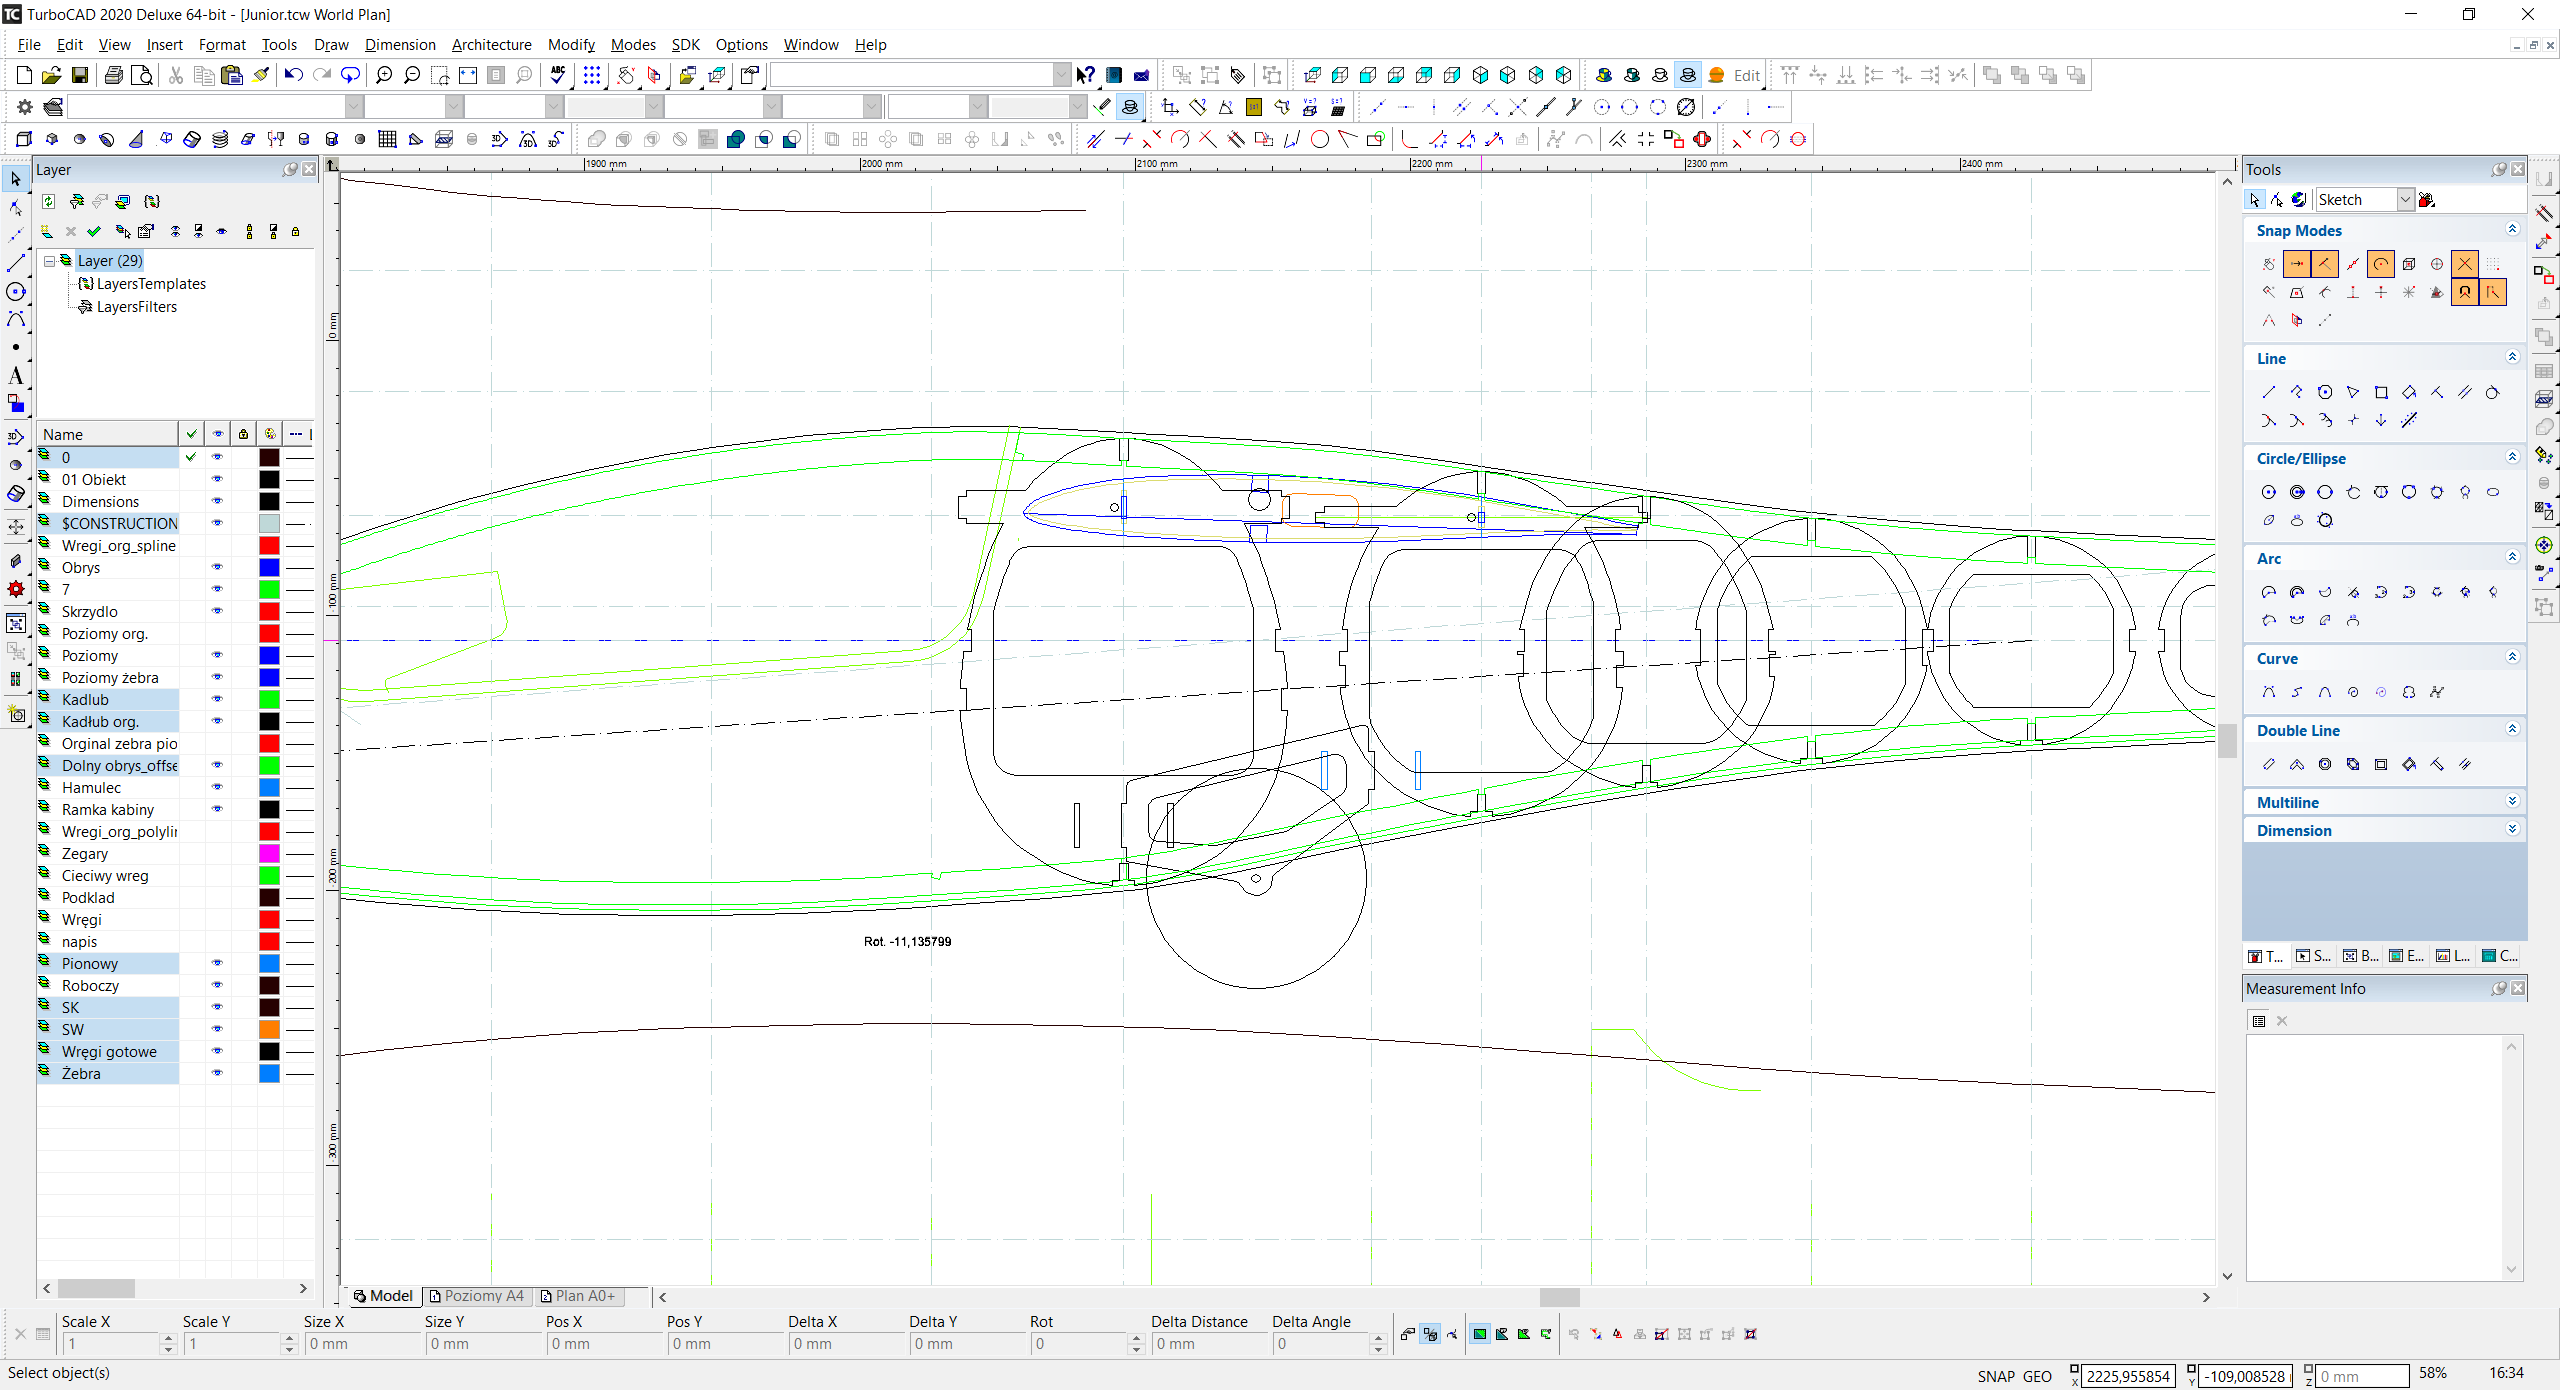Collapse the Layer (29) tree node
Screen dimensions: 2560x1390
click(49, 261)
